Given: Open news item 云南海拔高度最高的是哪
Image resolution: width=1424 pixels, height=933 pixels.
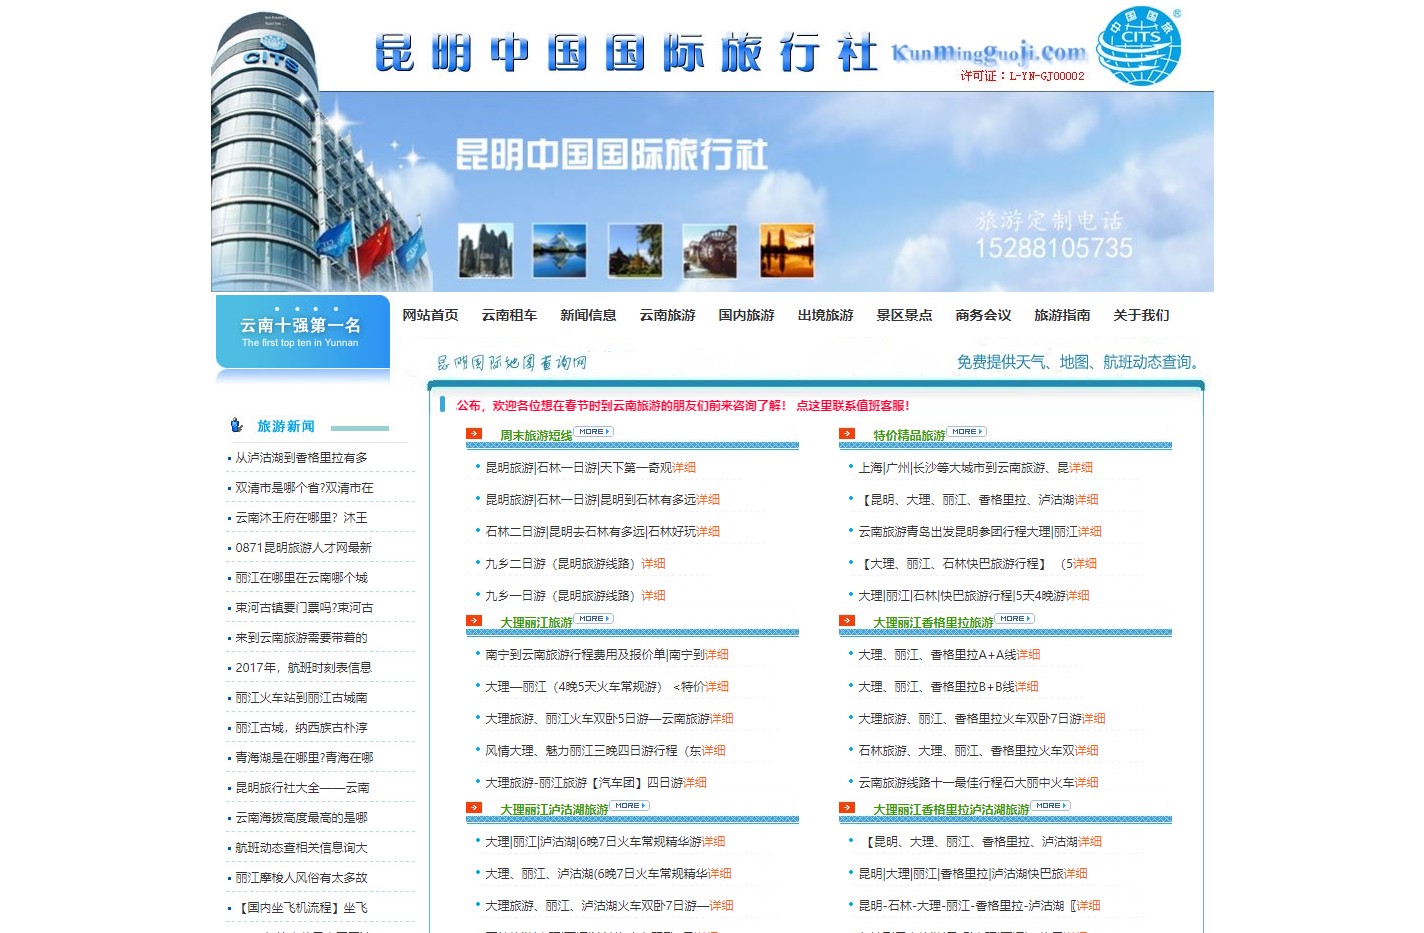Looking at the screenshot, I should [301, 818].
